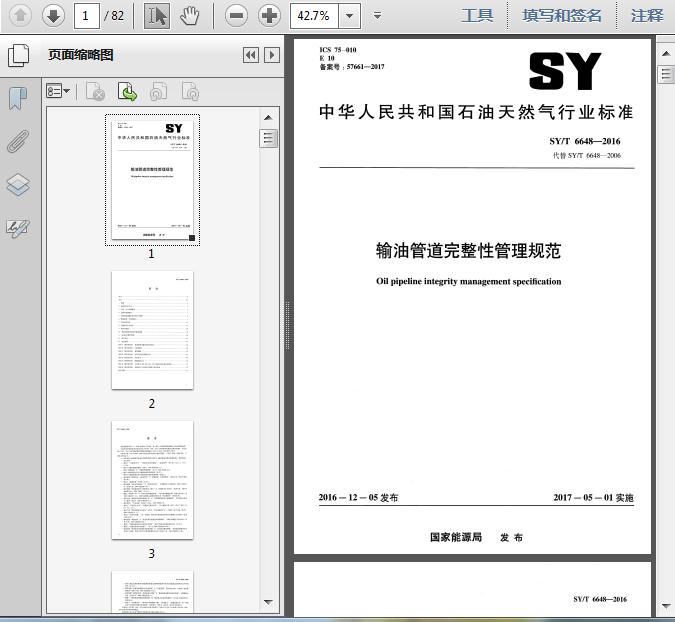Open the layers panel icon
The image size is (675, 622).
[x=18, y=185]
